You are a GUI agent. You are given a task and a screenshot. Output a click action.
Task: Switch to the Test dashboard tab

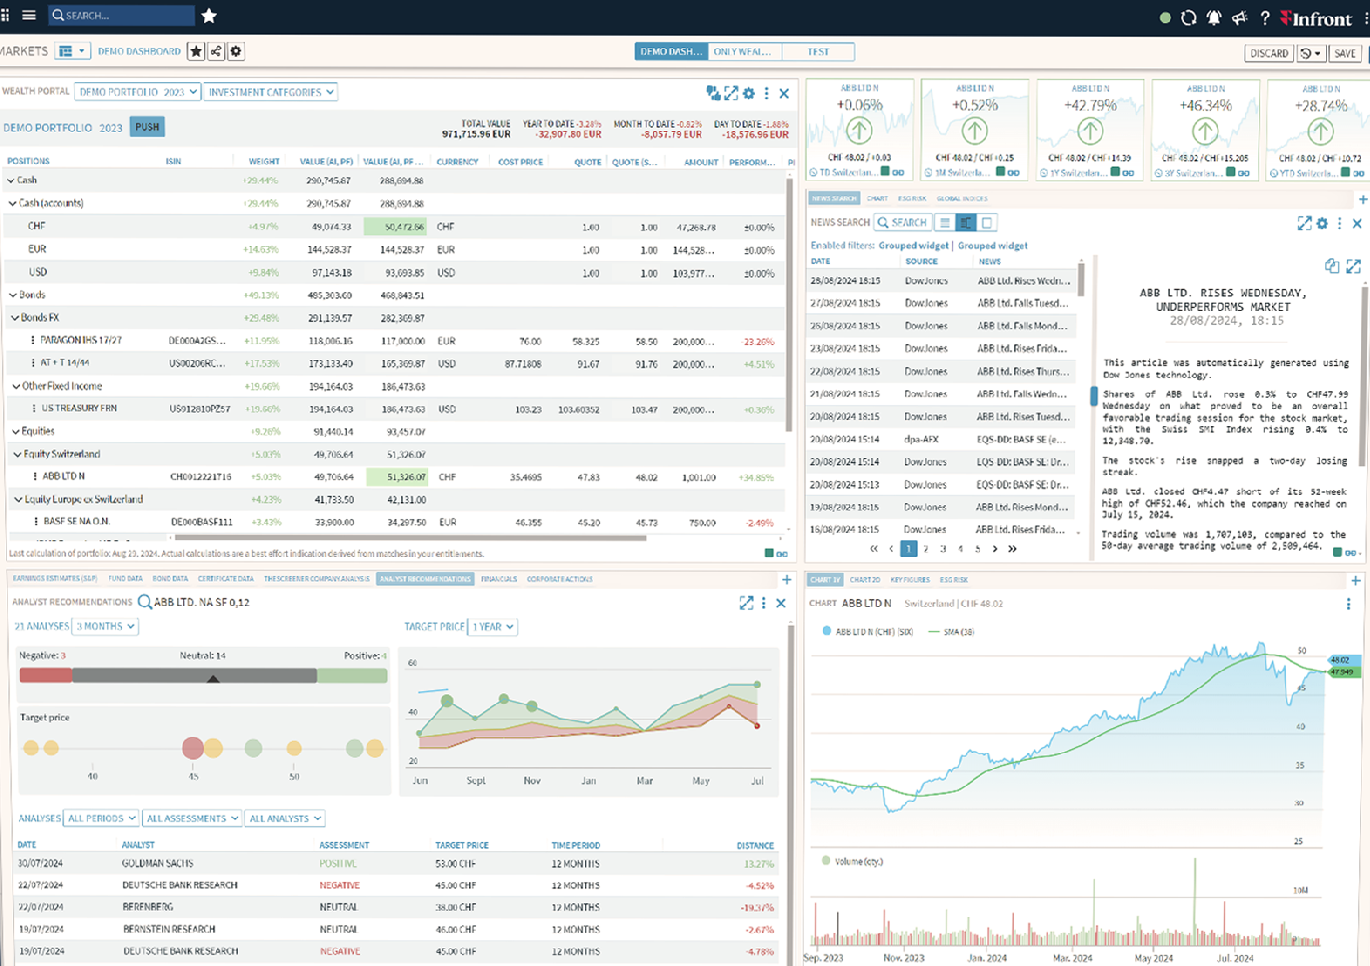point(818,51)
